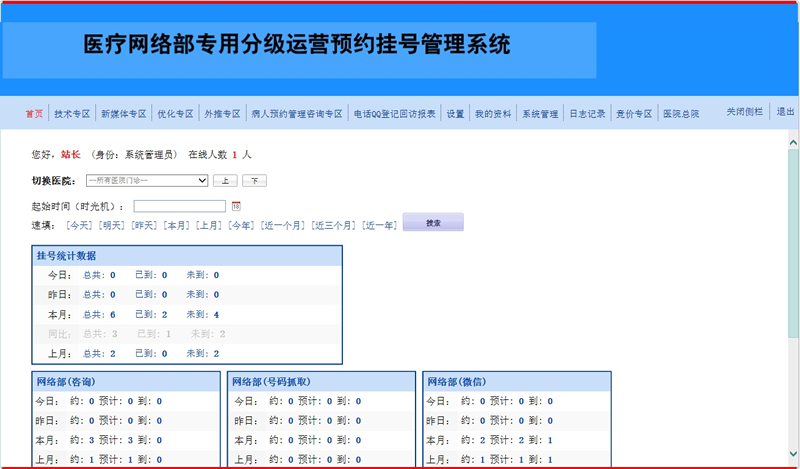Viewport: 800px width, 469px height.
Task: Click 本月 未到 value 4 in 挂号统计数据
Action: click(x=216, y=315)
